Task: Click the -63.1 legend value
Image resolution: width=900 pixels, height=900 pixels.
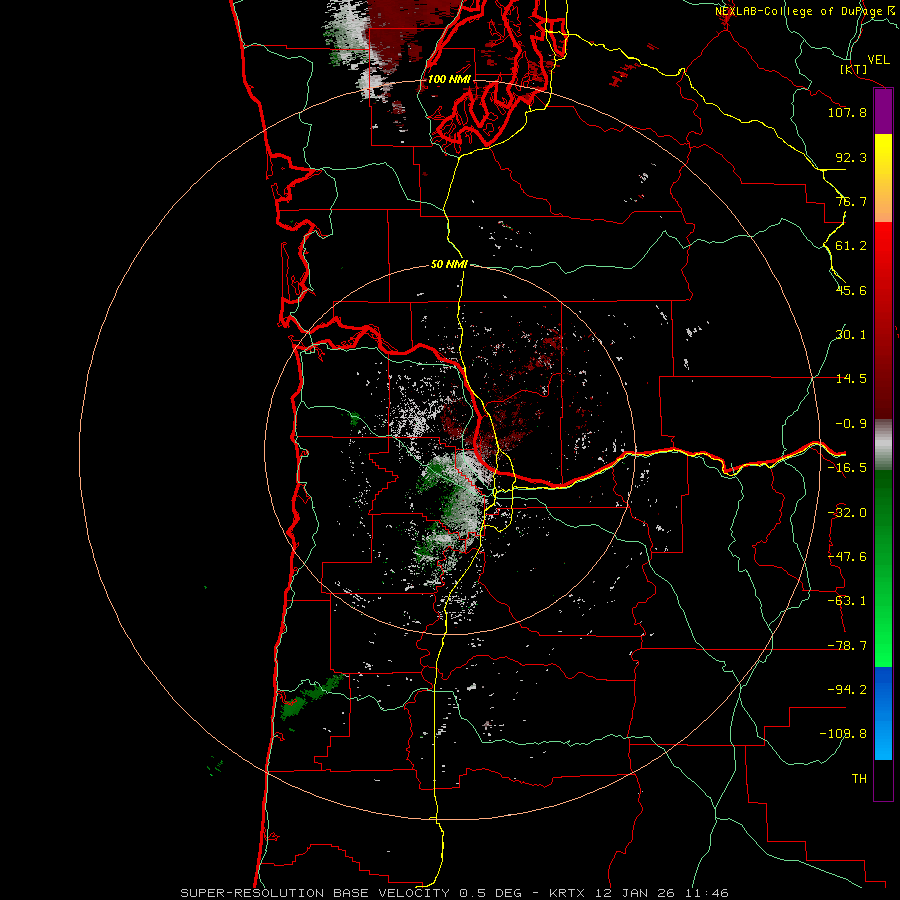Action: [x=847, y=601]
